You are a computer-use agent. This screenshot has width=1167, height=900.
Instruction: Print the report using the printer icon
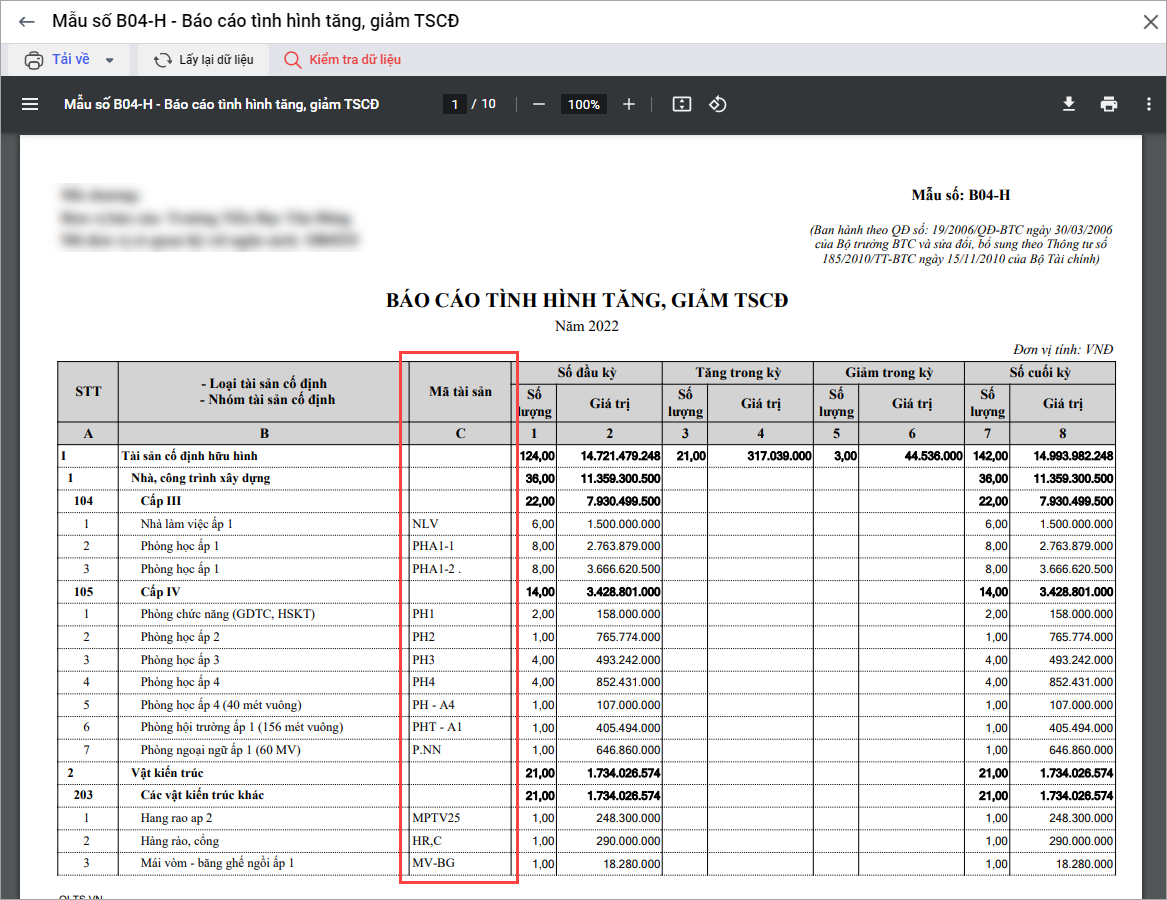[x=1108, y=104]
